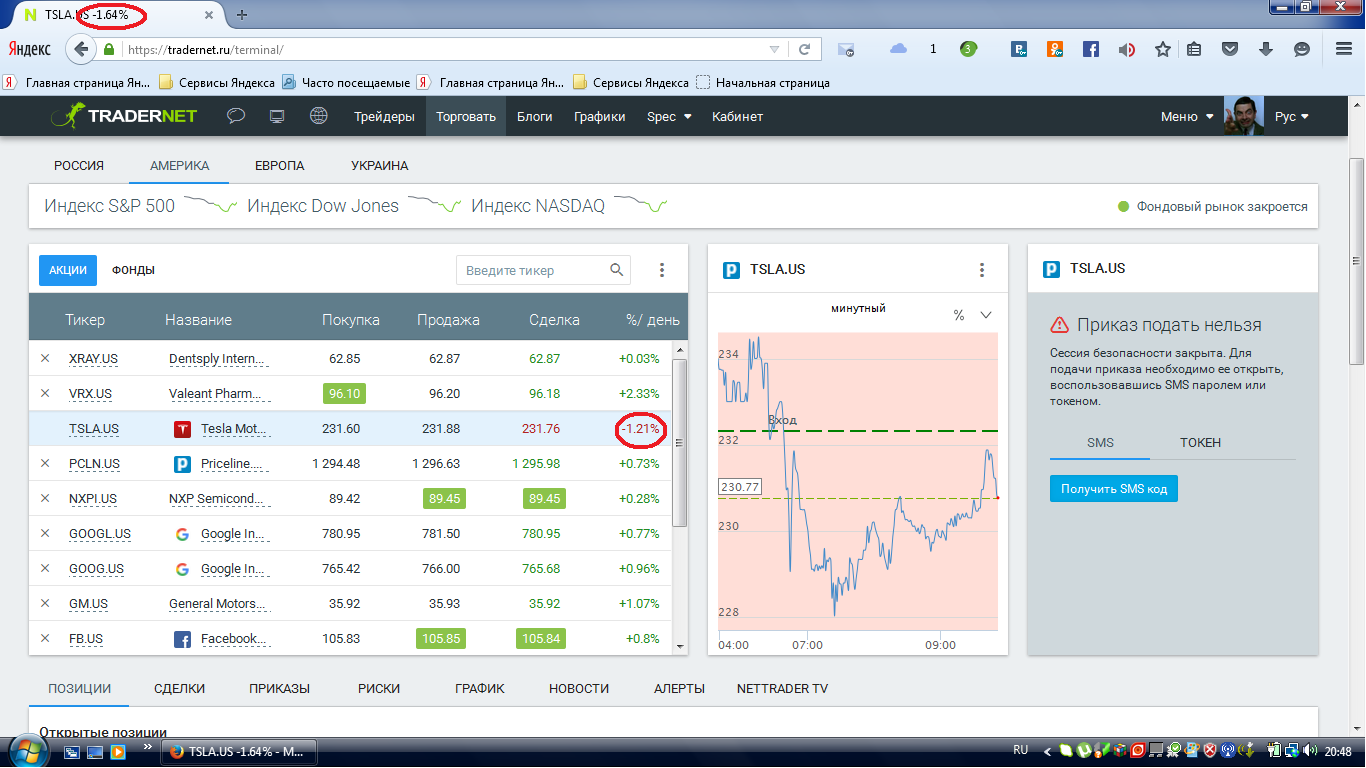The height and width of the screenshot is (768, 1366).
Task: Reload the page with refresh icon
Action: point(804,49)
